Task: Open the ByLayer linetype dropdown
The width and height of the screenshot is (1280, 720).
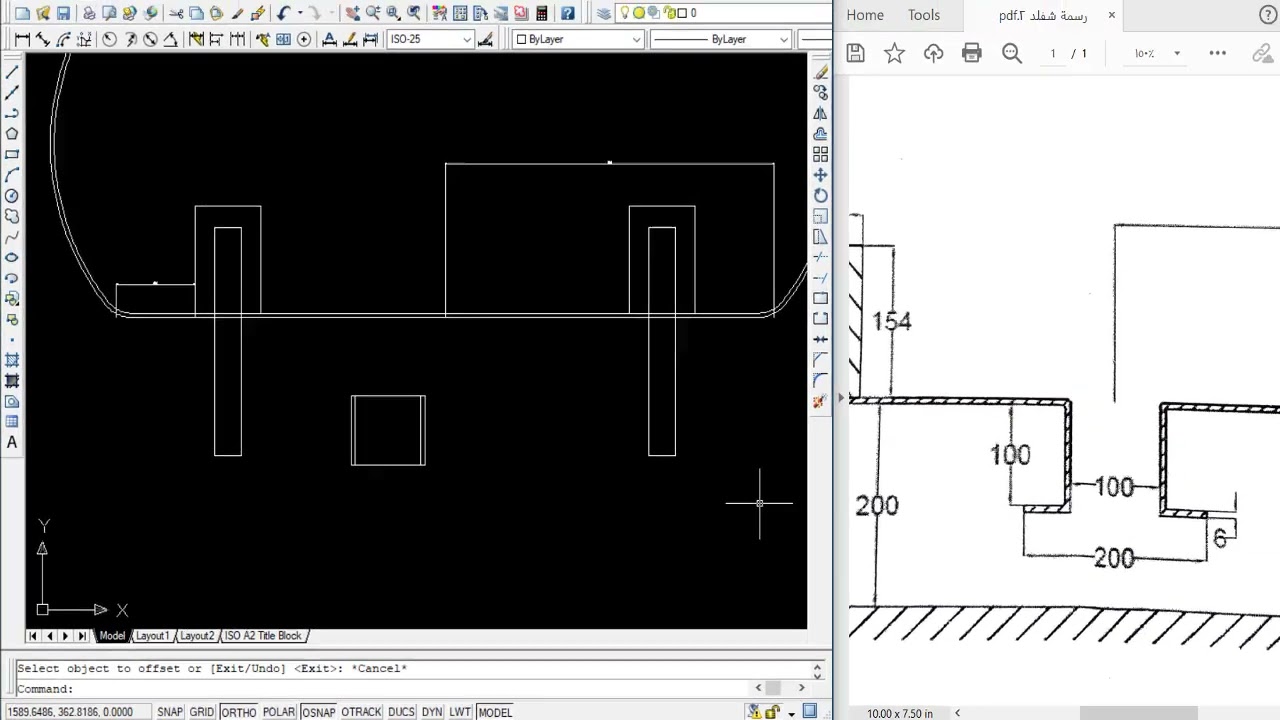Action: [x=783, y=39]
